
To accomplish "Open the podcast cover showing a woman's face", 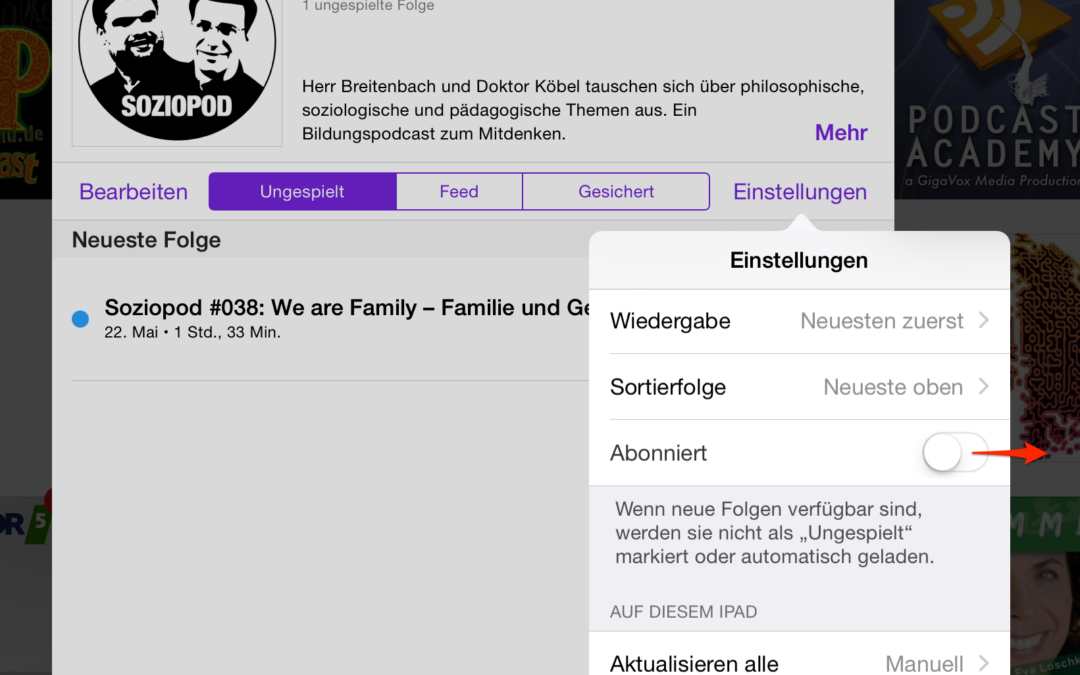I will pos(1045,590).
